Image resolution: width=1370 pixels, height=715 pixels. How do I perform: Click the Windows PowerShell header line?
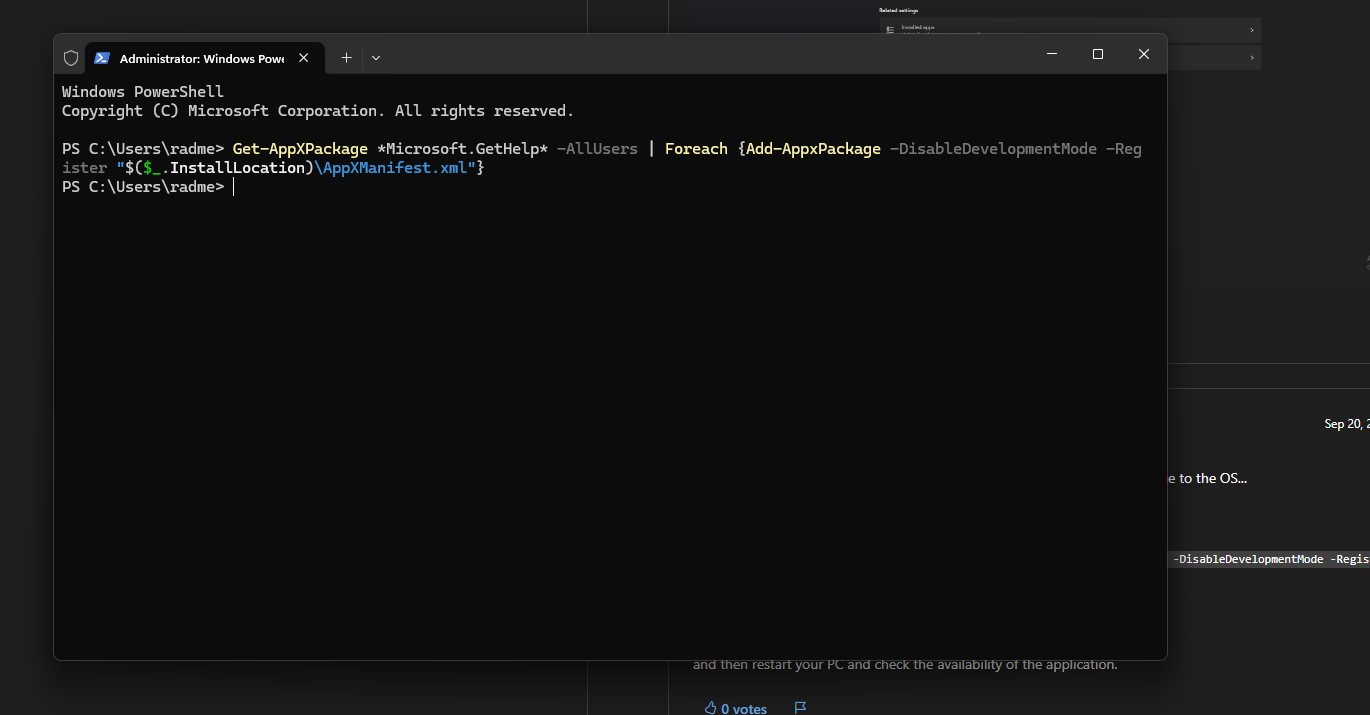(x=143, y=92)
